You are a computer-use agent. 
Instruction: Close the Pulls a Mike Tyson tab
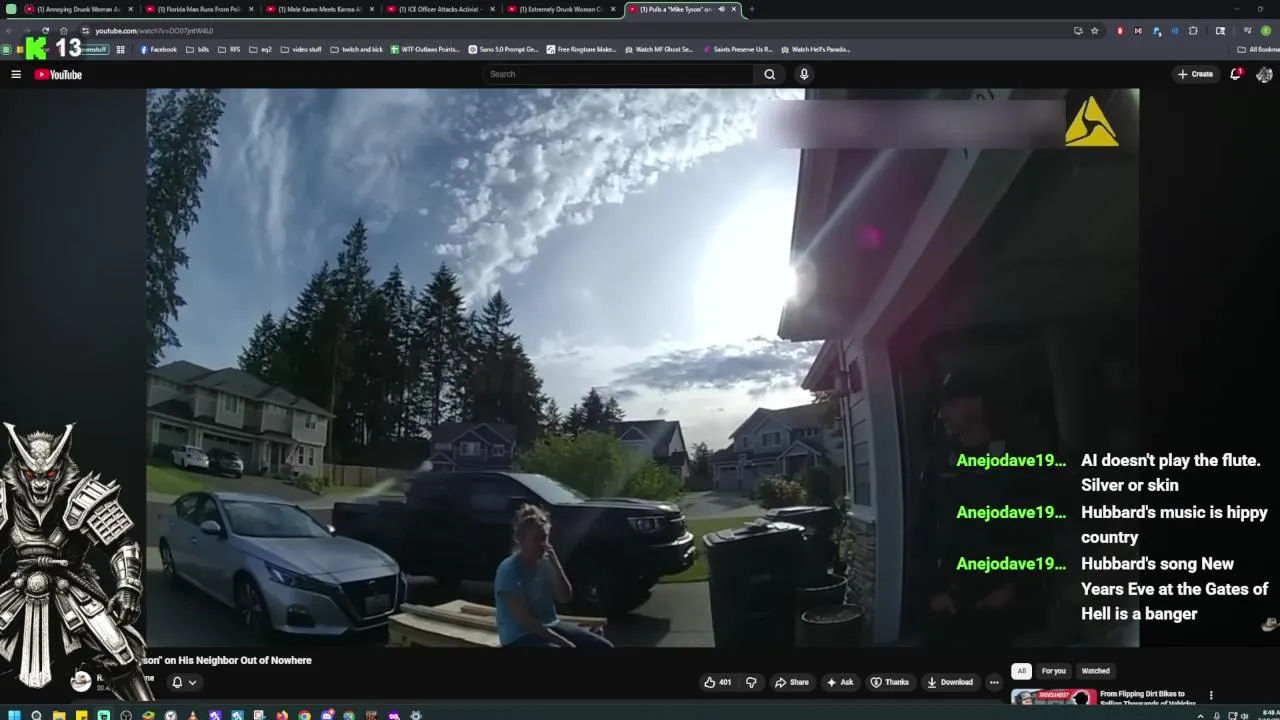(734, 9)
